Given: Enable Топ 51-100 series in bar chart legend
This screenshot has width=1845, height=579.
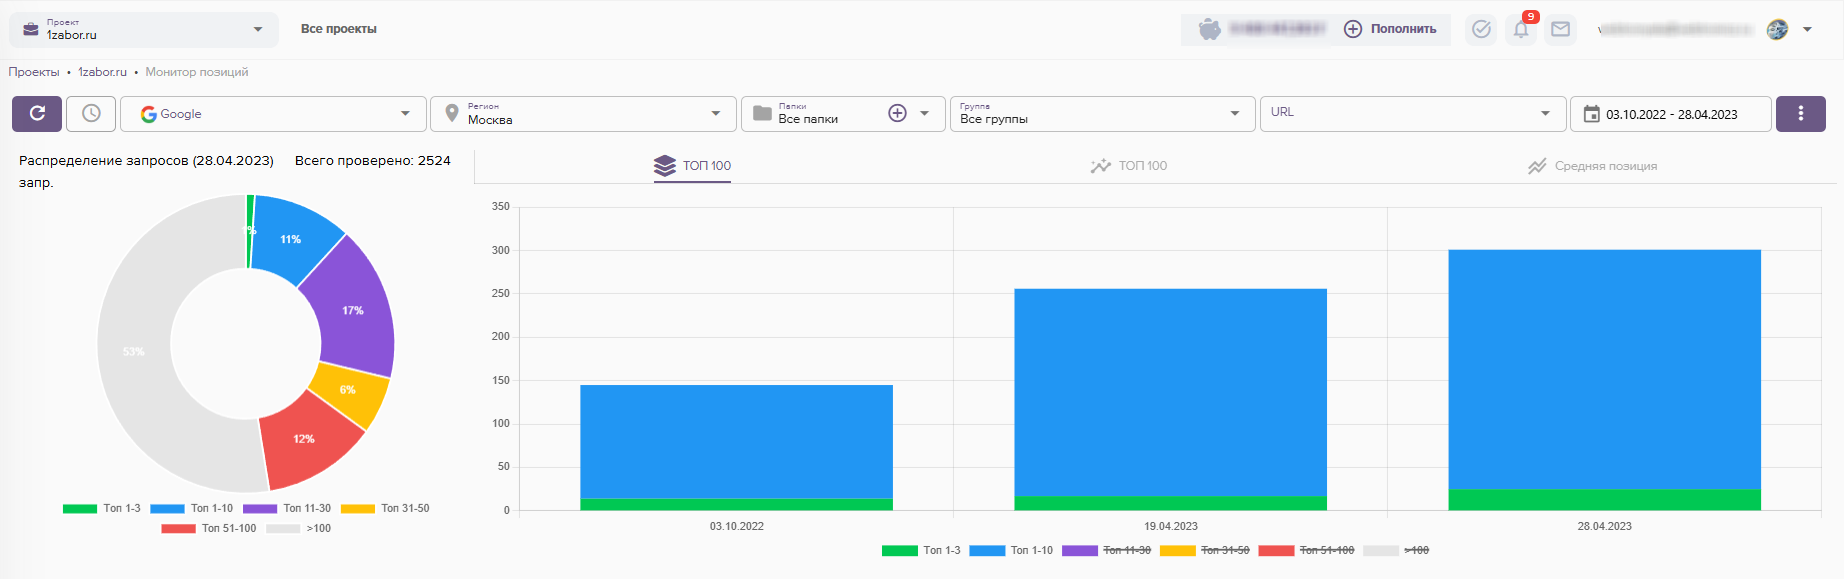Looking at the screenshot, I should [x=1306, y=551].
